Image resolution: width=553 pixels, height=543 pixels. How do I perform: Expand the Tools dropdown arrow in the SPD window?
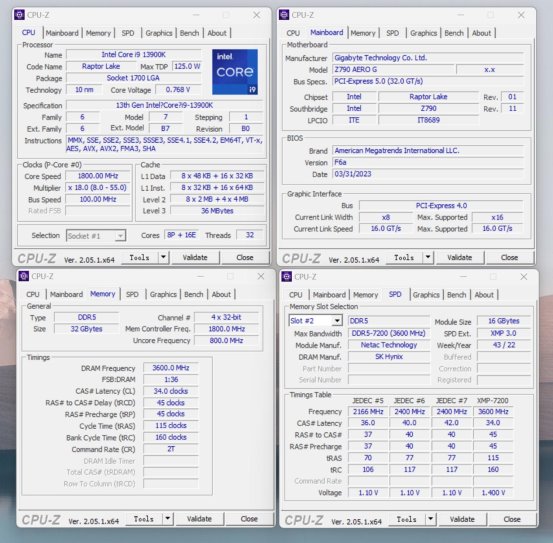point(430,519)
